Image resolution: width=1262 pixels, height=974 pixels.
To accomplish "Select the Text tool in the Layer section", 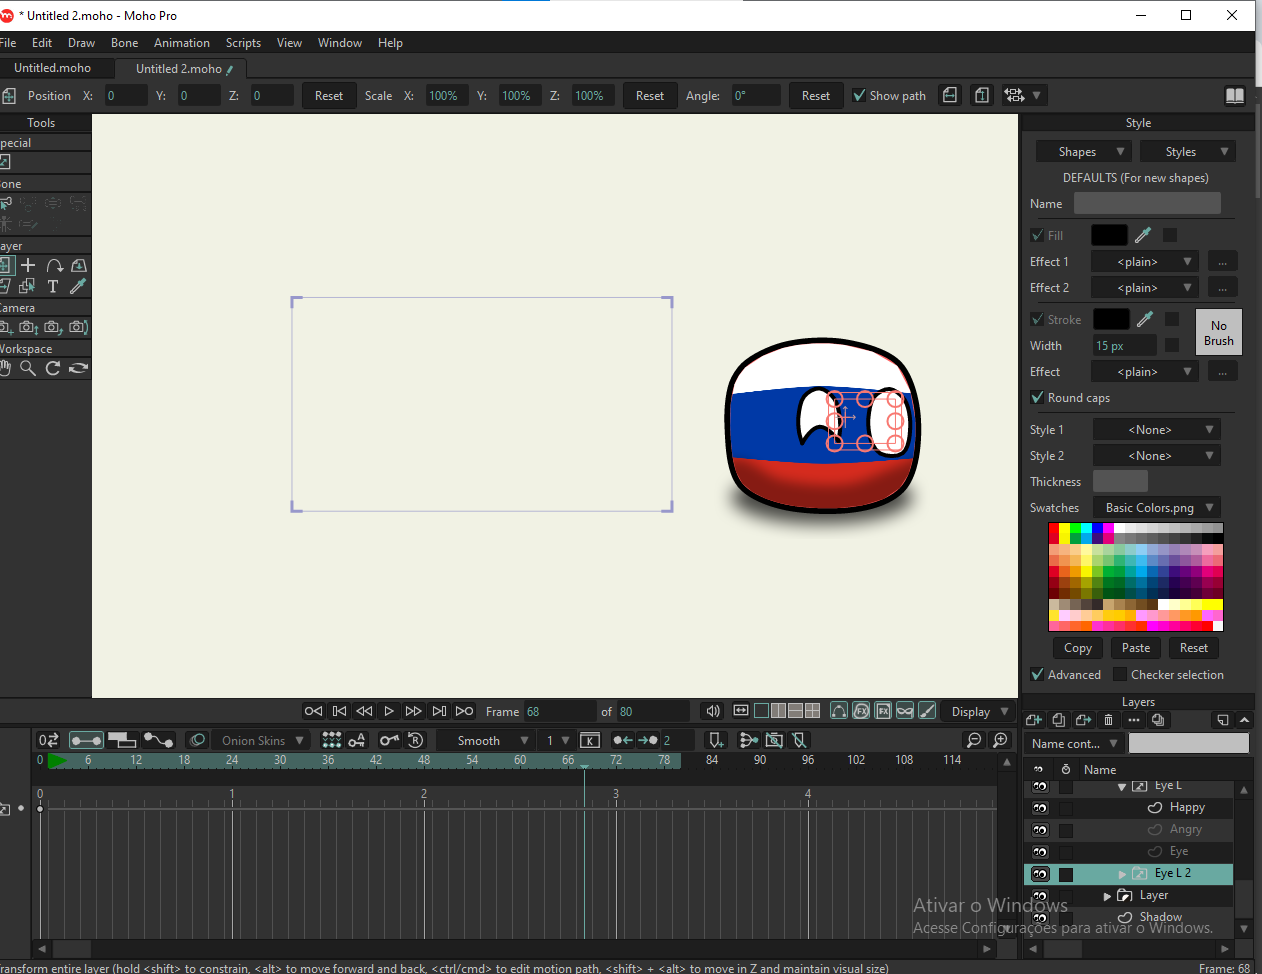I will point(52,286).
